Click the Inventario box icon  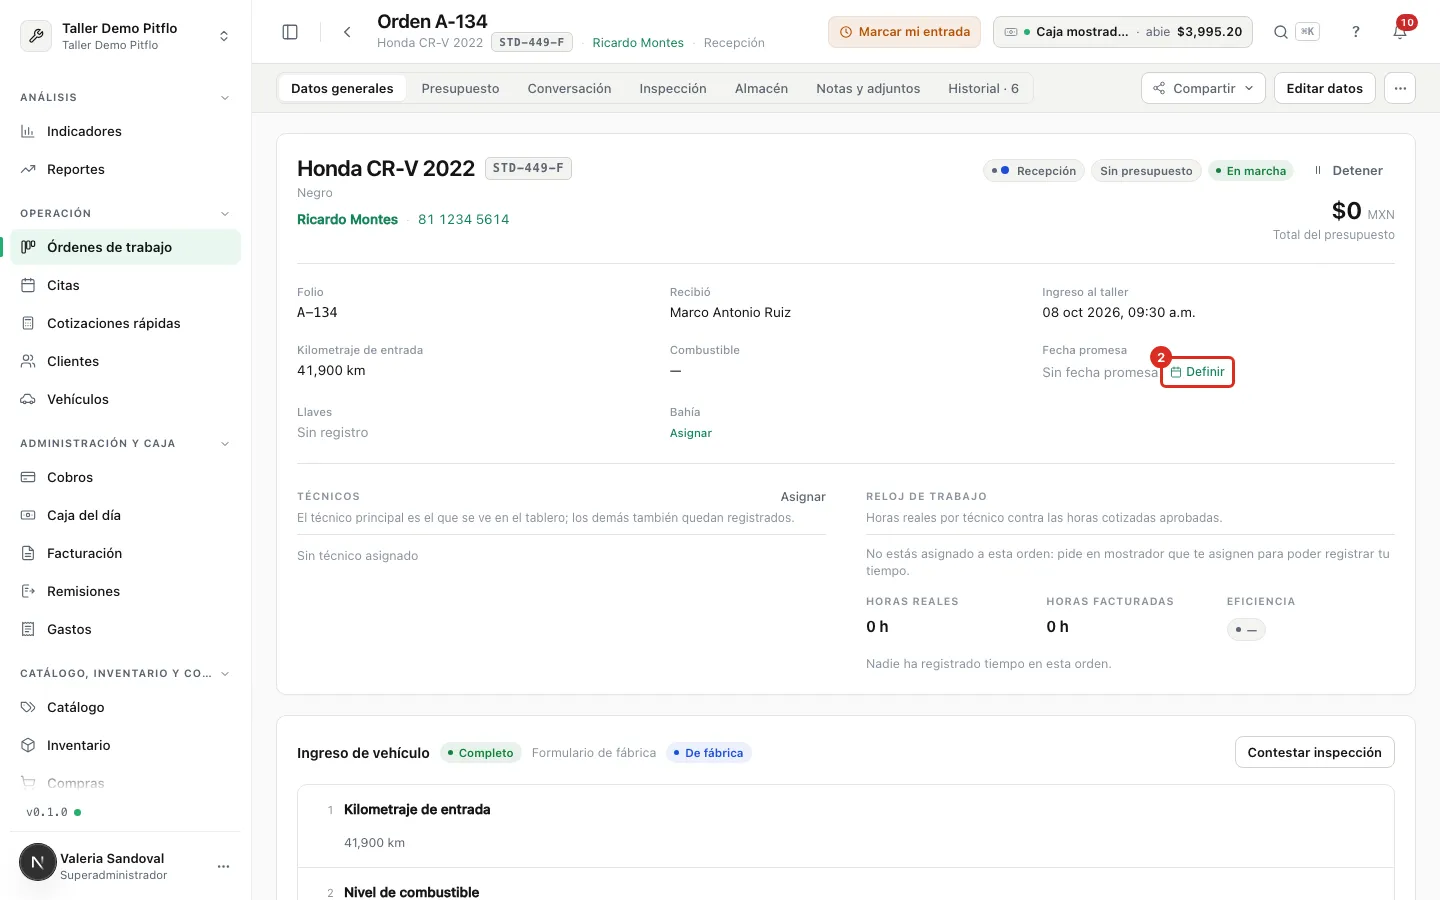[28, 745]
